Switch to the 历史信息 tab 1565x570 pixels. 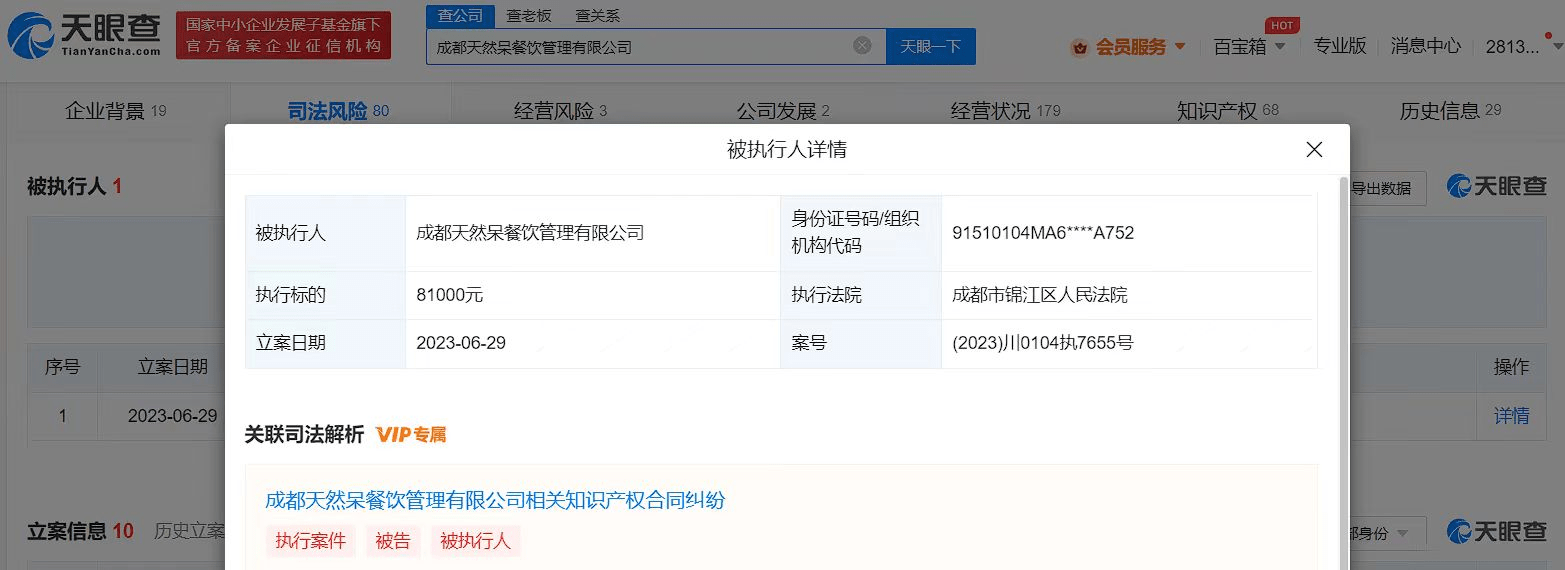tap(1451, 111)
